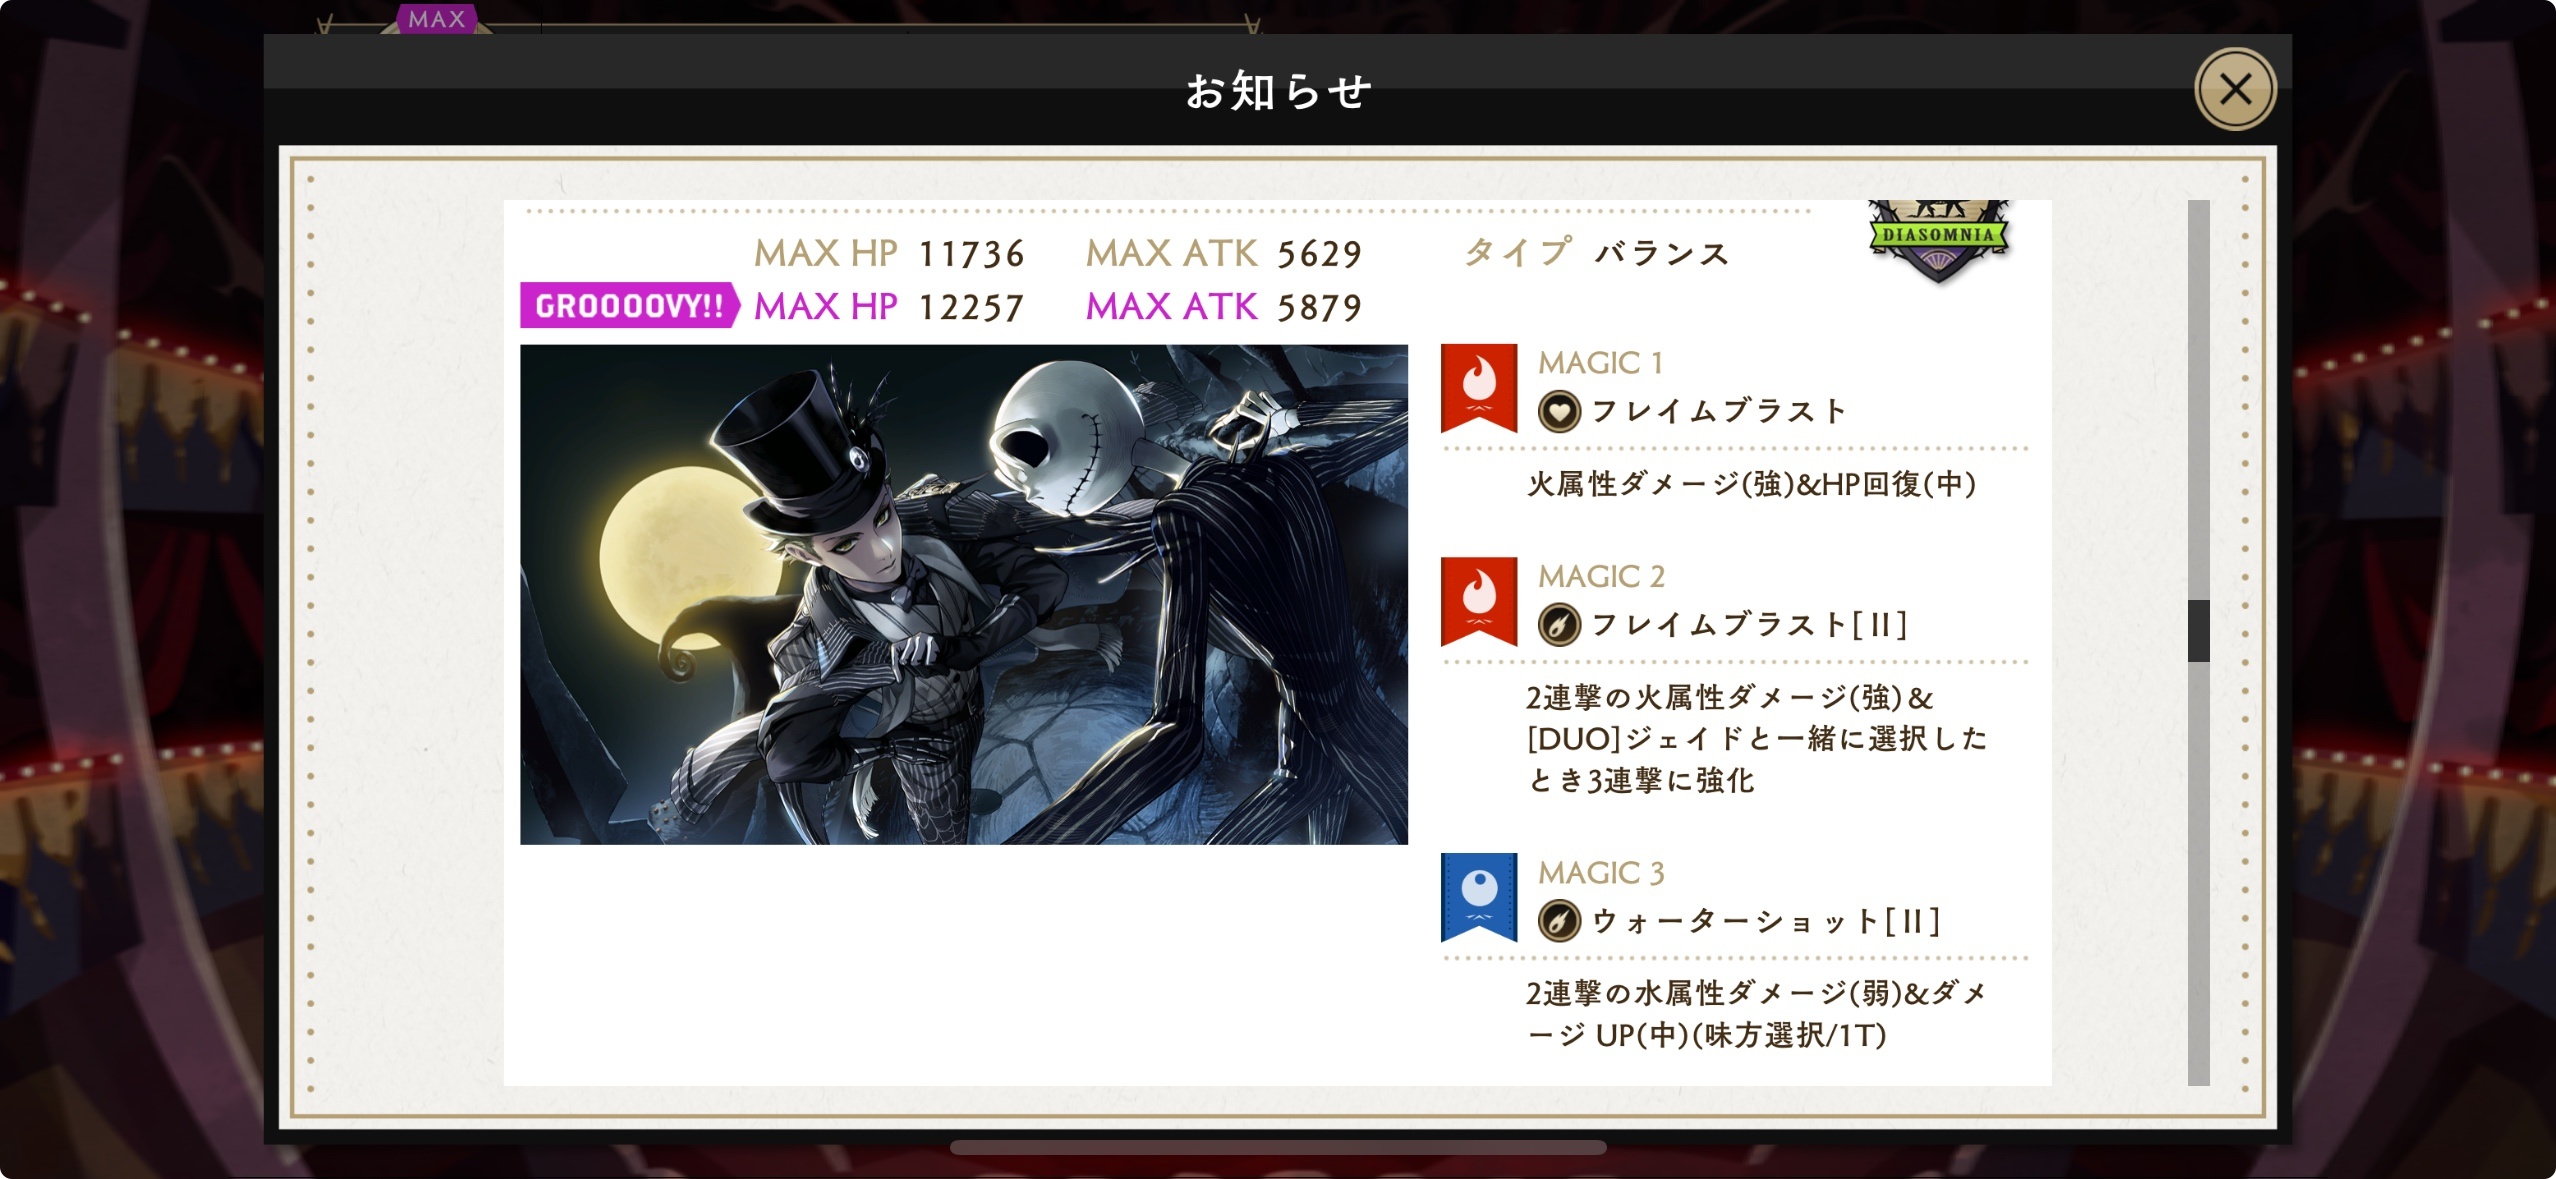Click the MAGIC 3 heading
This screenshot has width=2556, height=1179.
click(x=1601, y=872)
